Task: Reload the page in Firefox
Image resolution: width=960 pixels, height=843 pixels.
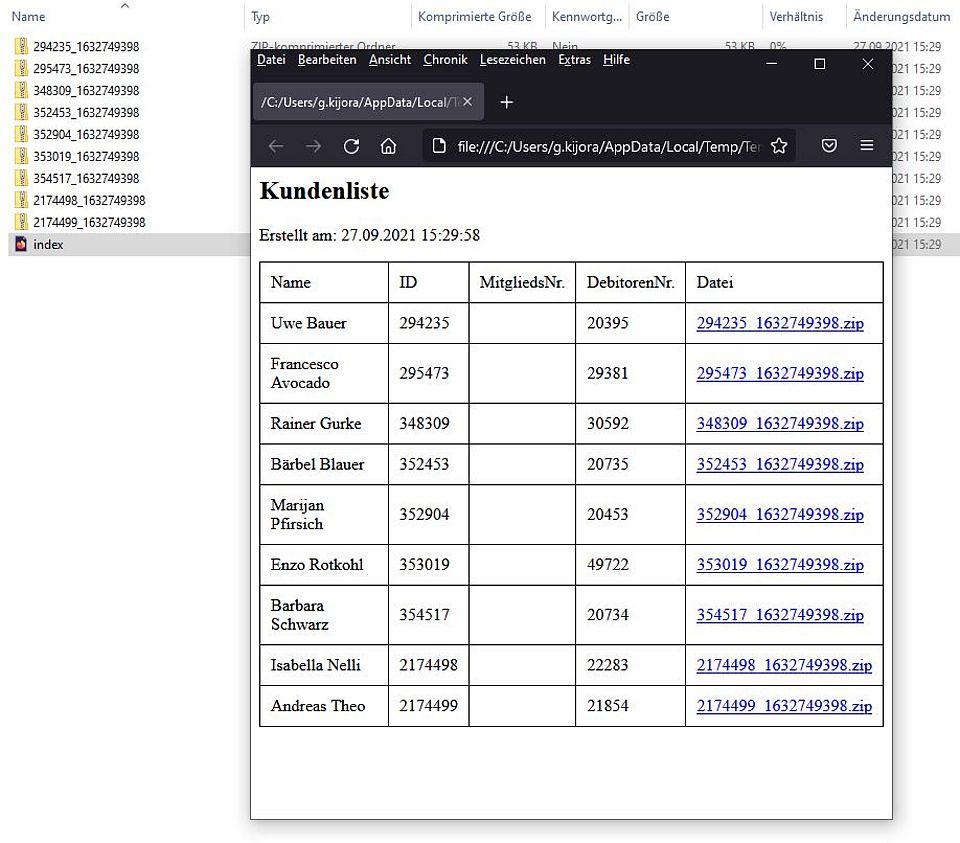Action: click(x=351, y=146)
